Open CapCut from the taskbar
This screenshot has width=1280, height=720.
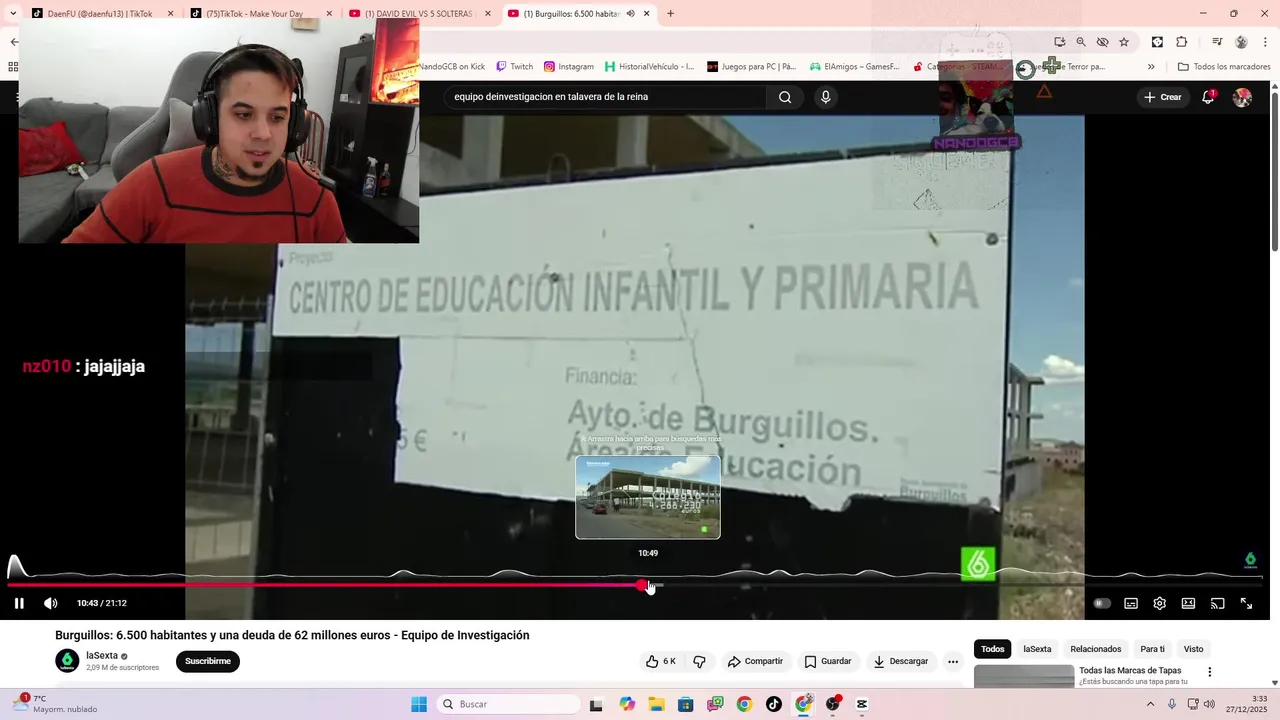pos(862,704)
